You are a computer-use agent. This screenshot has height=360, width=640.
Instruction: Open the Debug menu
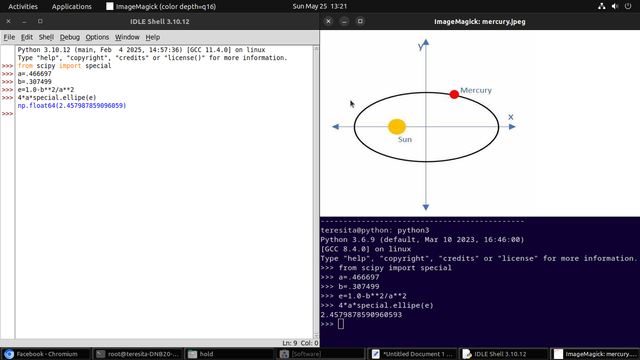[70, 37]
